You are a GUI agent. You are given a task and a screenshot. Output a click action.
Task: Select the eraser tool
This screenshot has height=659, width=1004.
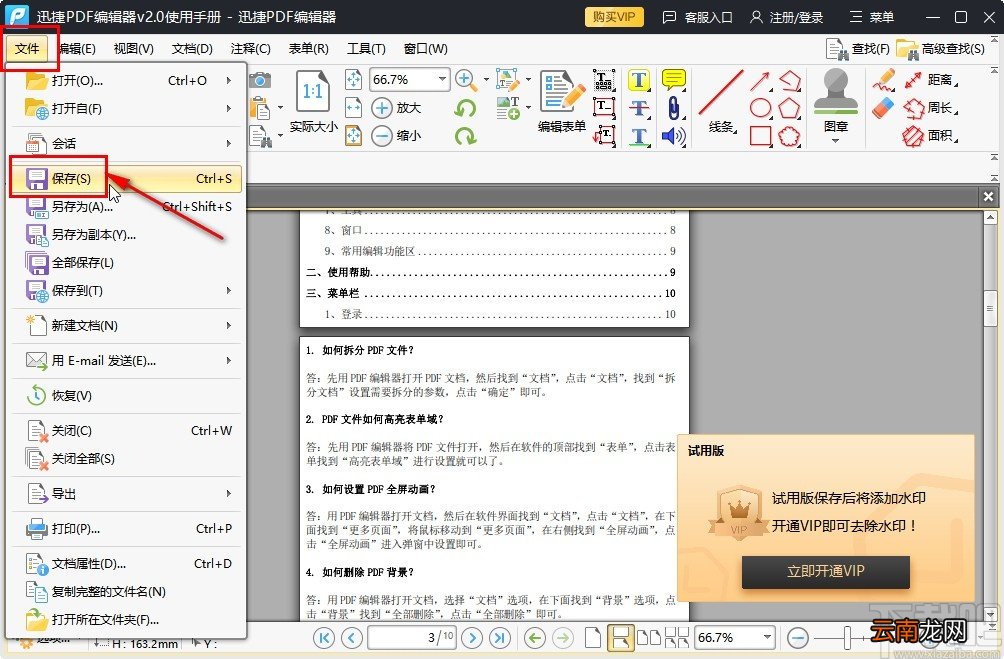[x=883, y=108]
